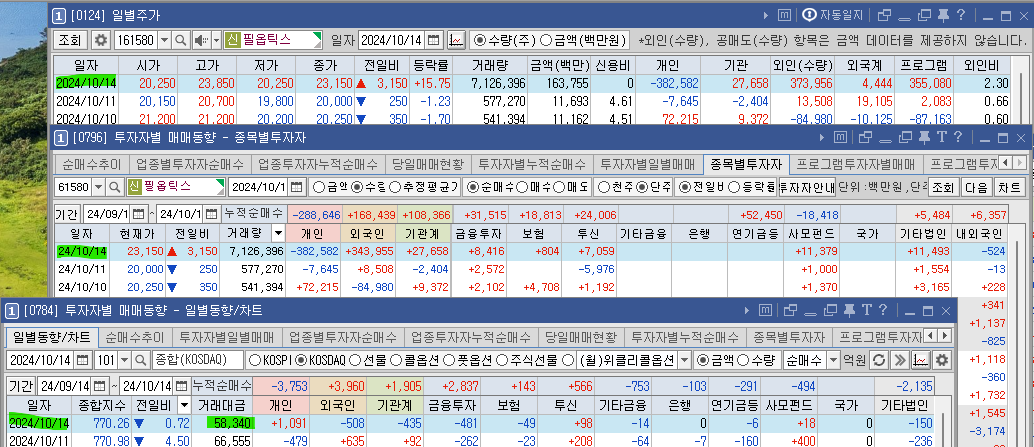Select 수량(주) radio in 일별주가
Viewport: 1034px width, 447px height.
(x=479, y=40)
